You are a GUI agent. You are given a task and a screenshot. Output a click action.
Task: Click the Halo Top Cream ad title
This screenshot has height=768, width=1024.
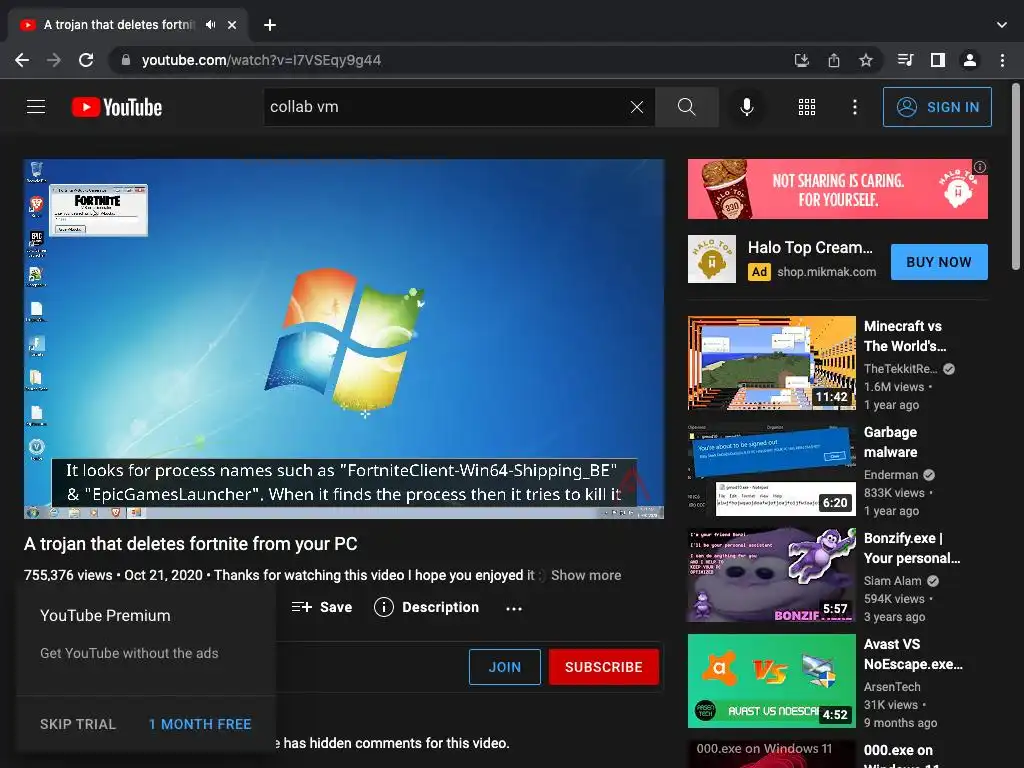pos(810,248)
